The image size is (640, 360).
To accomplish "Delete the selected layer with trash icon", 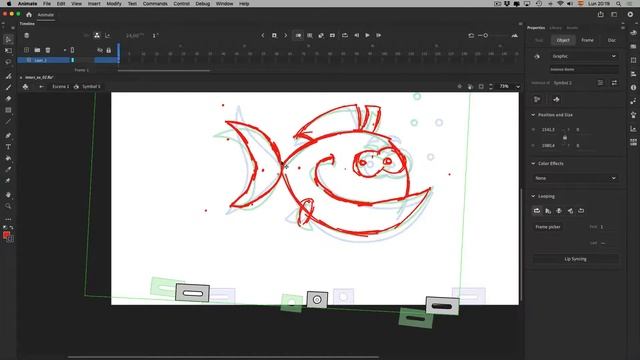I will tap(48, 50).
